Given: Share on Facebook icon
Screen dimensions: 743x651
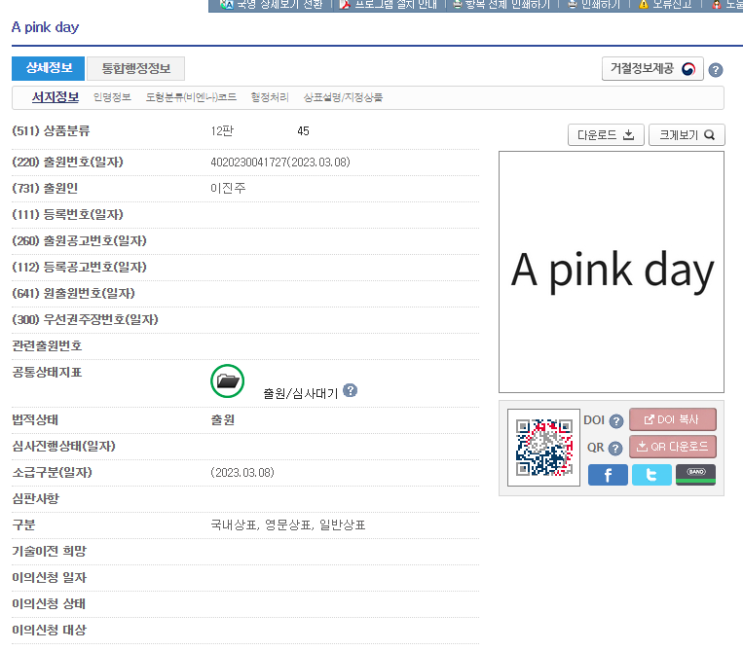Looking at the screenshot, I should 607,475.
